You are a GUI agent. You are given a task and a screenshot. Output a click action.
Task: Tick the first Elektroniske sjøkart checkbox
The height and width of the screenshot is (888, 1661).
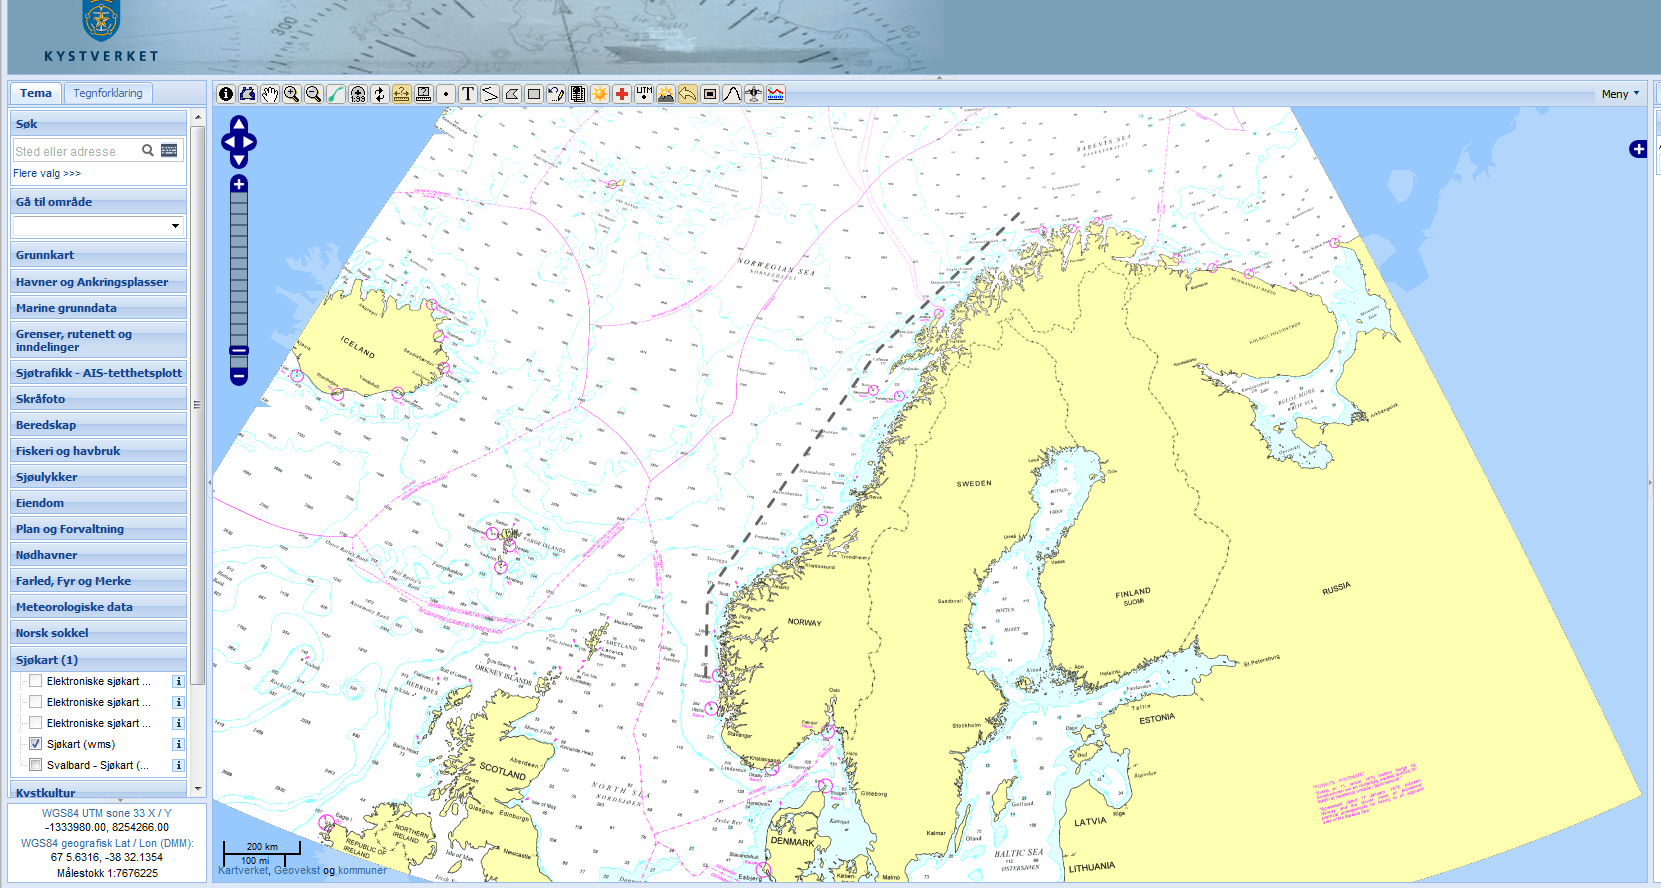[36, 681]
